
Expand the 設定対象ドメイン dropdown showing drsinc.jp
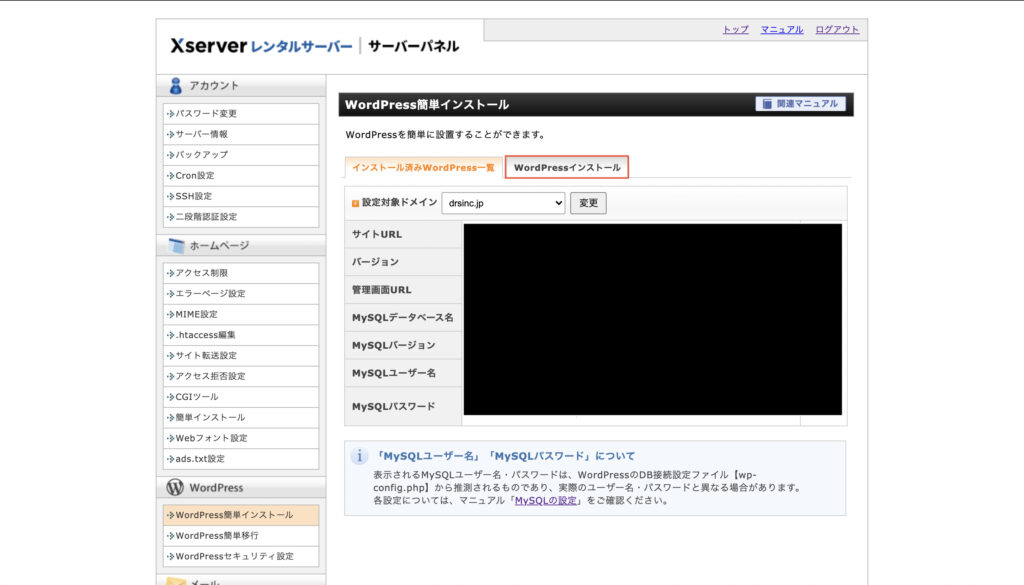[x=504, y=203]
